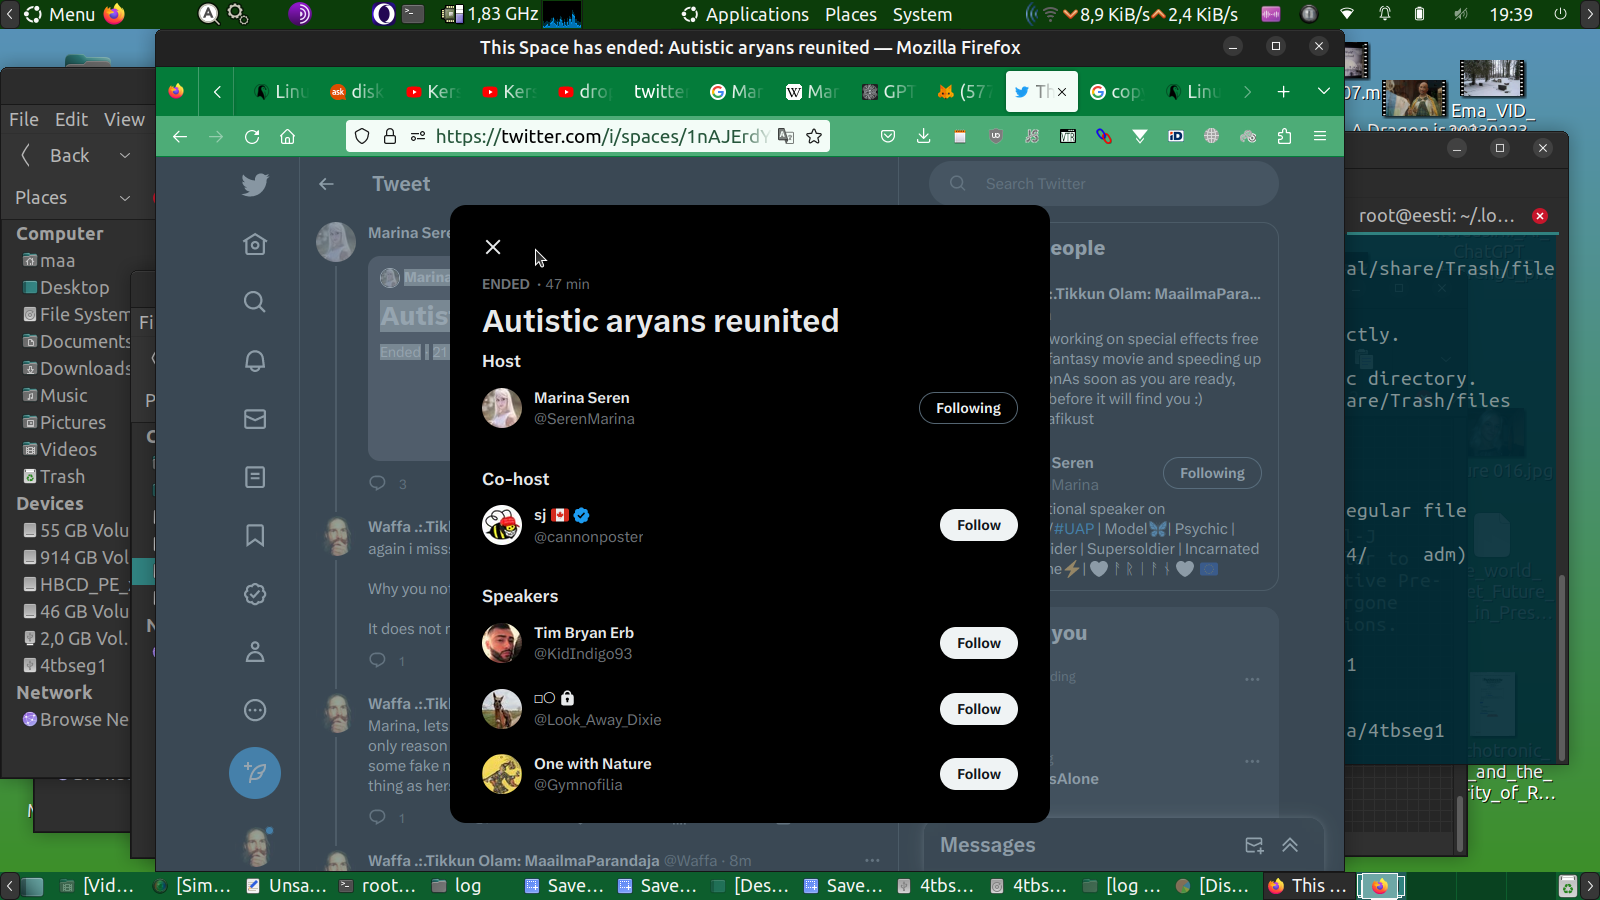This screenshot has width=1600, height=900.
Task: List all Firefox tabs dropdown
Action: (x=1324, y=92)
